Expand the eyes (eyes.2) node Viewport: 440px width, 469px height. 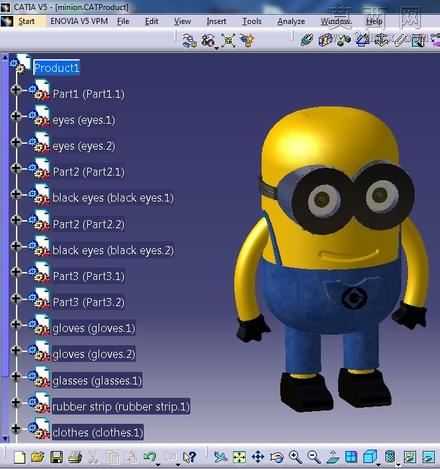[x=16, y=142]
